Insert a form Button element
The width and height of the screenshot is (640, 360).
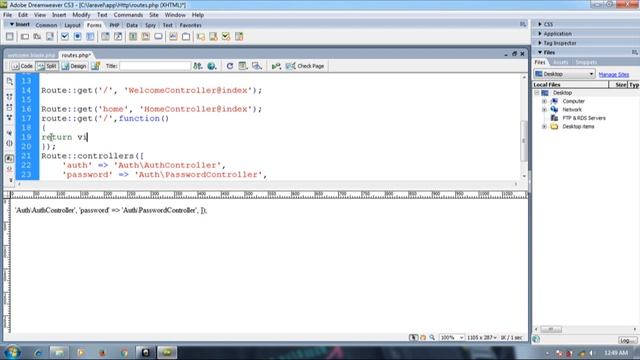point(158,37)
